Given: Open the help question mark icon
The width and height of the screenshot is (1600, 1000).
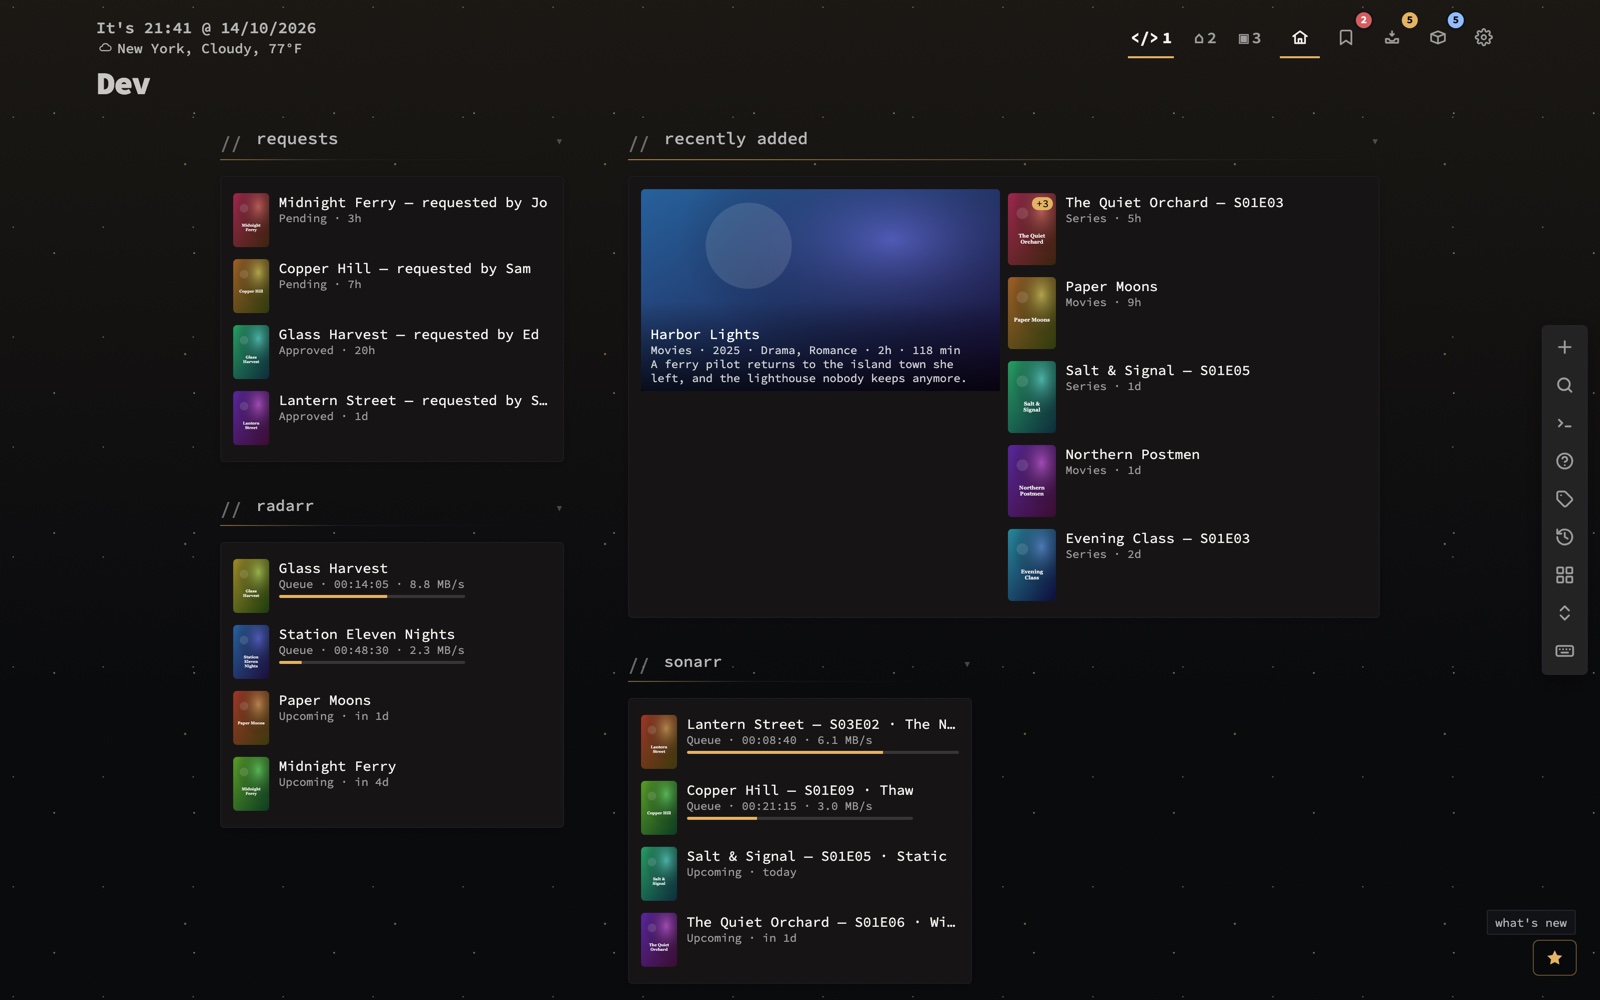Looking at the screenshot, I should pos(1564,461).
